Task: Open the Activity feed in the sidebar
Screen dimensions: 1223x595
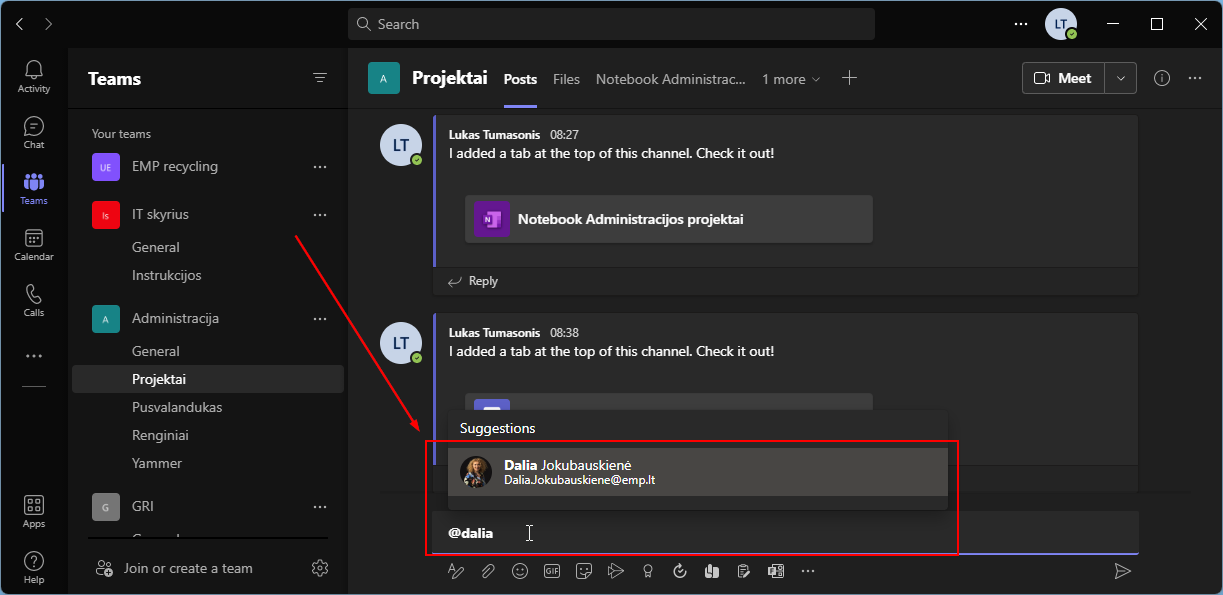Action: (34, 76)
